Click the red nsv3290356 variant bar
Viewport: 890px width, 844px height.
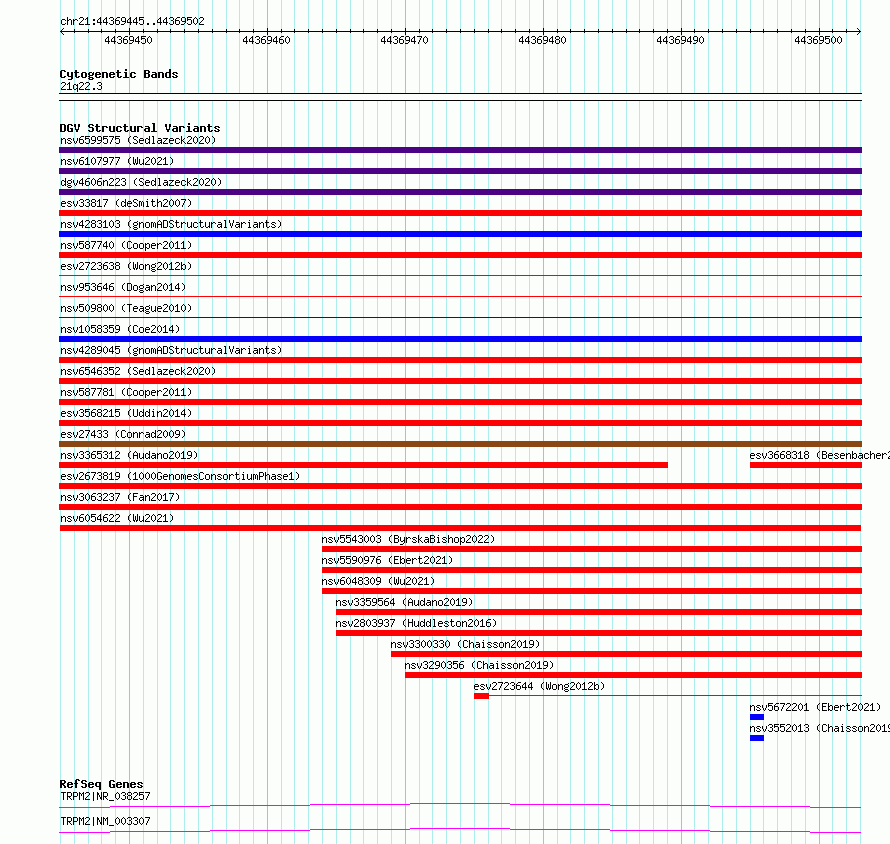tap(633, 675)
